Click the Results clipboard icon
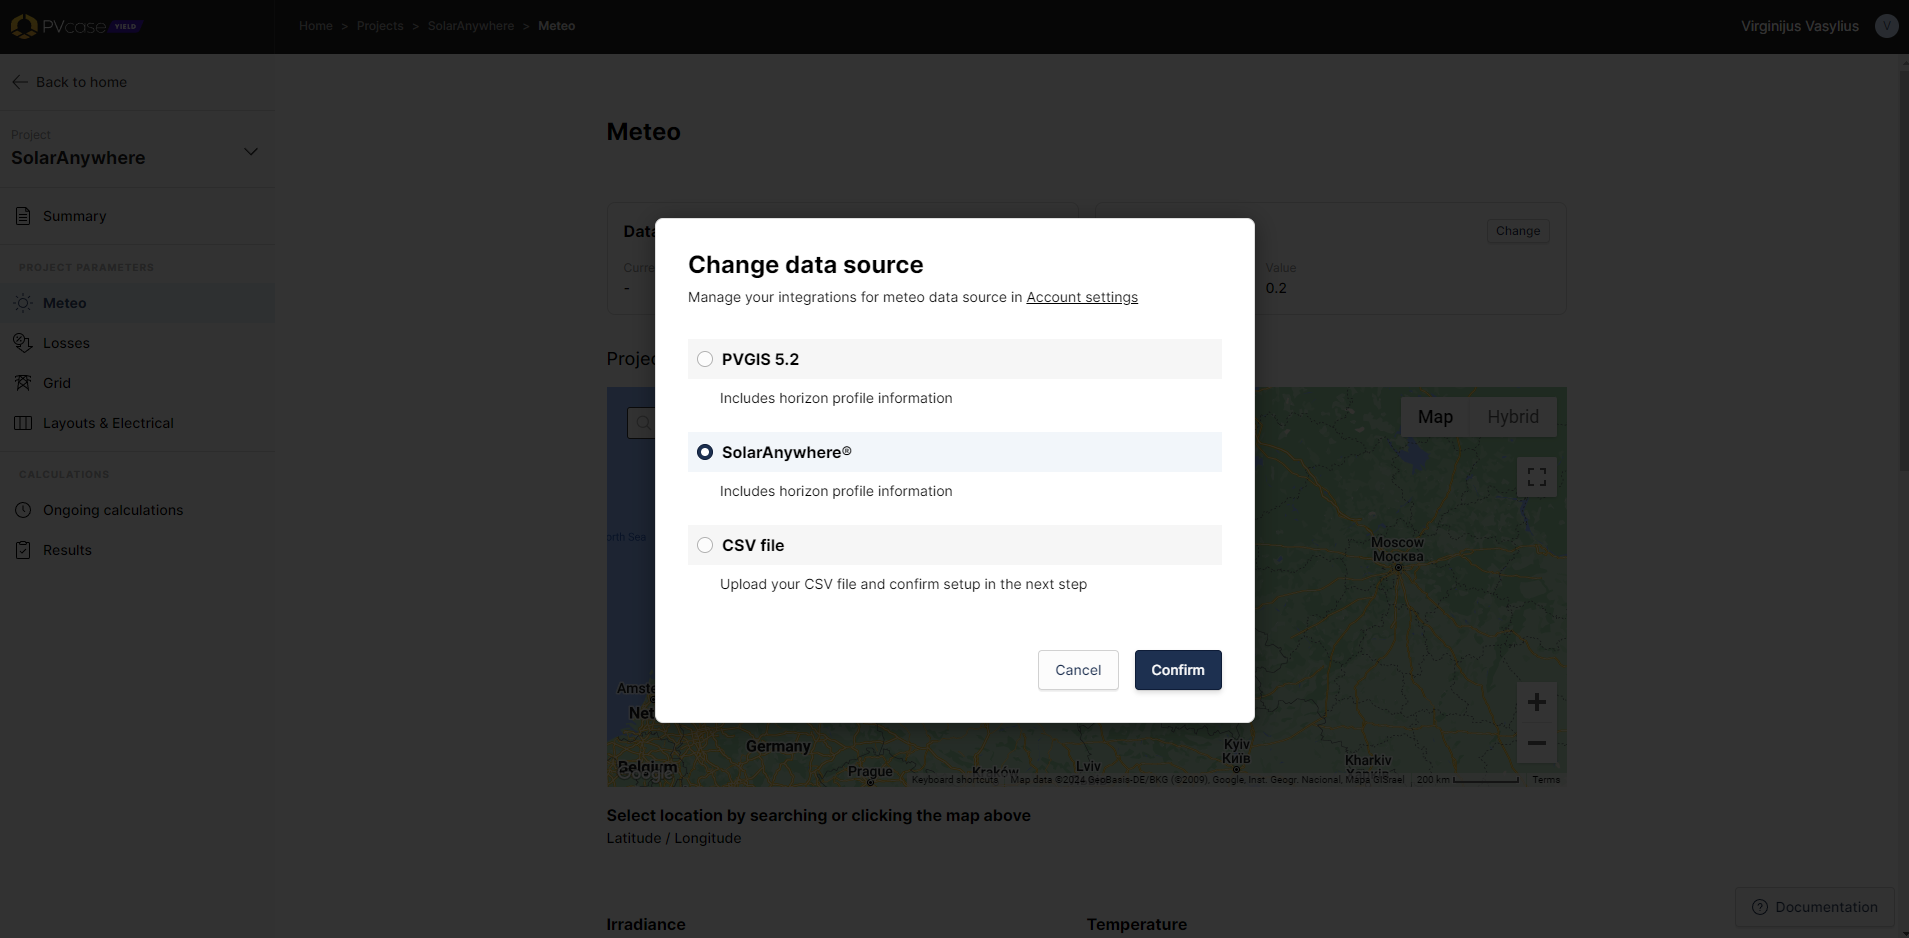Image resolution: width=1909 pixels, height=938 pixels. (x=23, y=550)
